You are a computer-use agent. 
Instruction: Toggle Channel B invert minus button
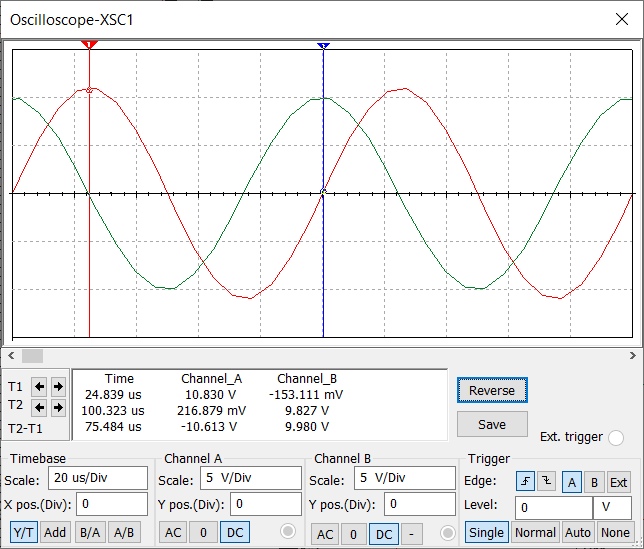pyautogui.click(x=411, y=534)
